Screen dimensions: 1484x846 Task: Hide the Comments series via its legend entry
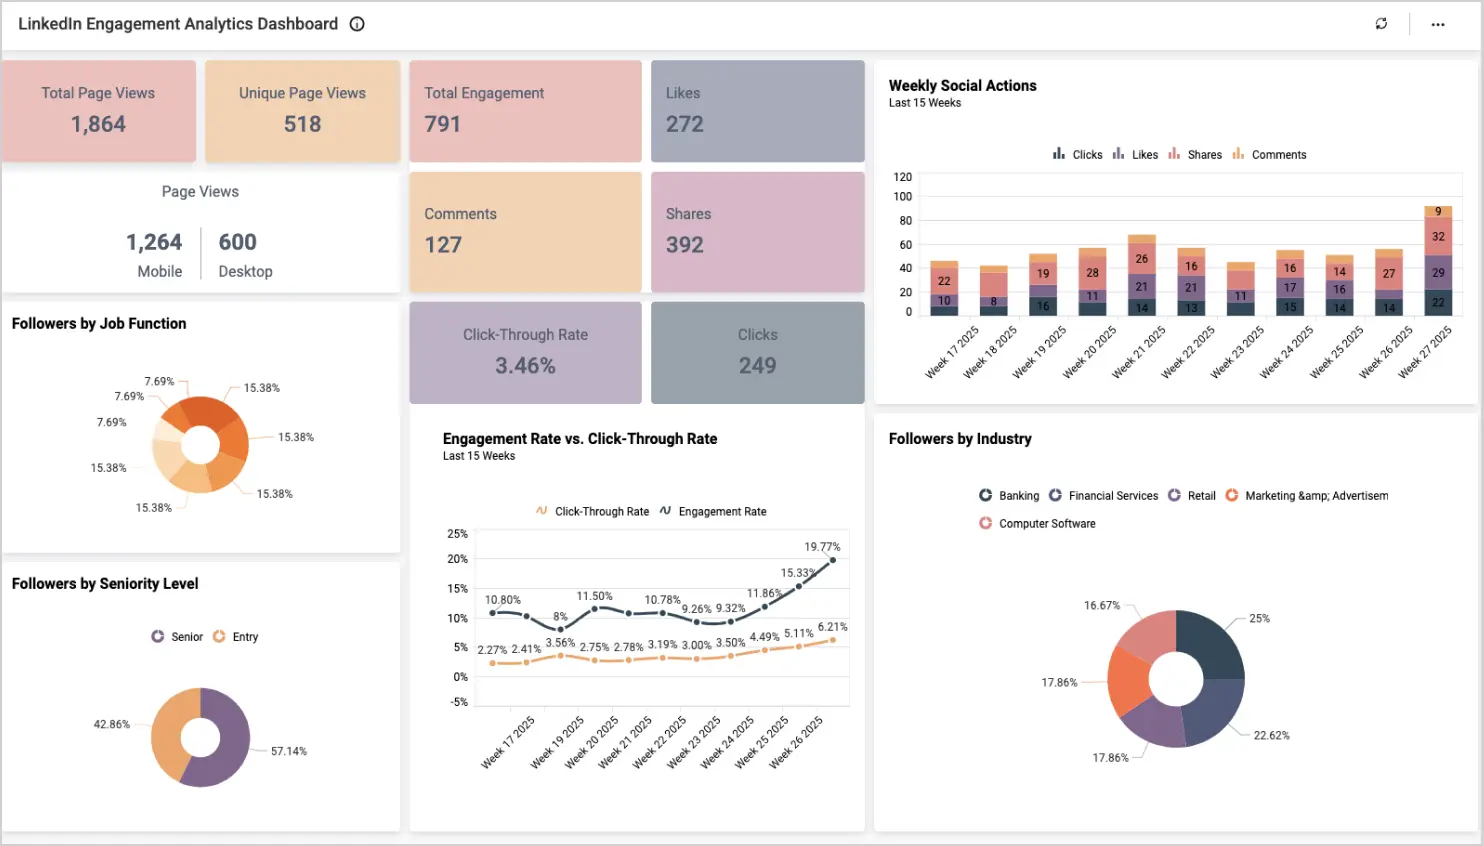[x=1238, y=154]
